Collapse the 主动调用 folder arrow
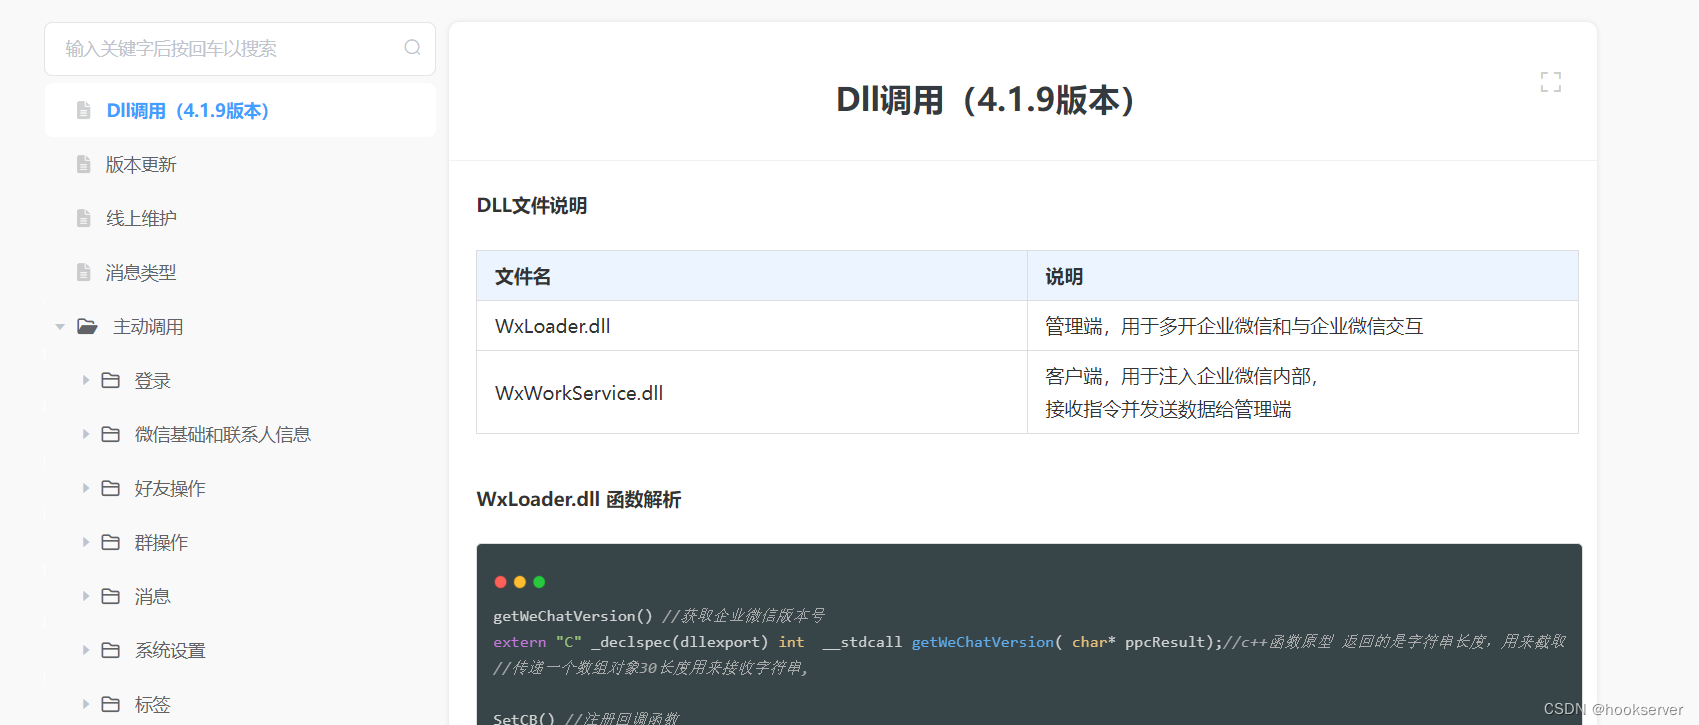1699x725 pixels. click(x=60, y=327)
